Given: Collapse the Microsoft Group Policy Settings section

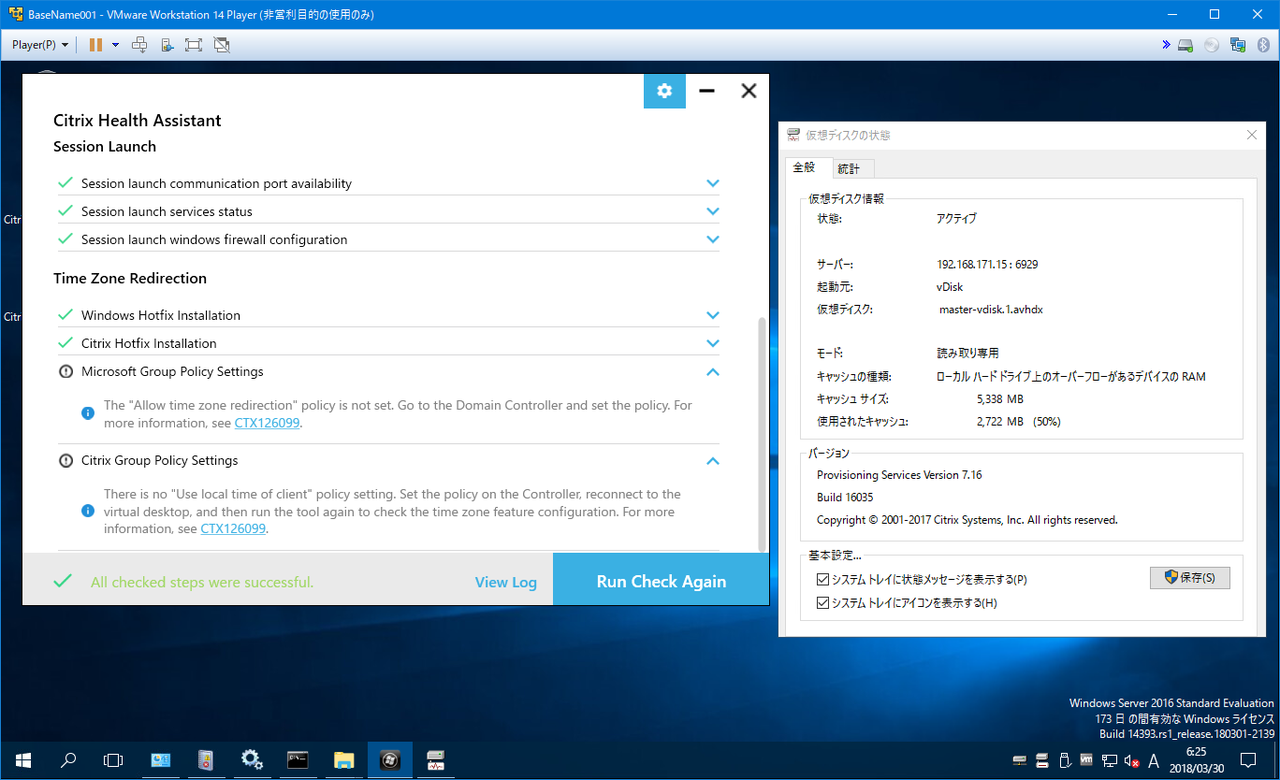Looking at the screenshot, I should (713, 372).
